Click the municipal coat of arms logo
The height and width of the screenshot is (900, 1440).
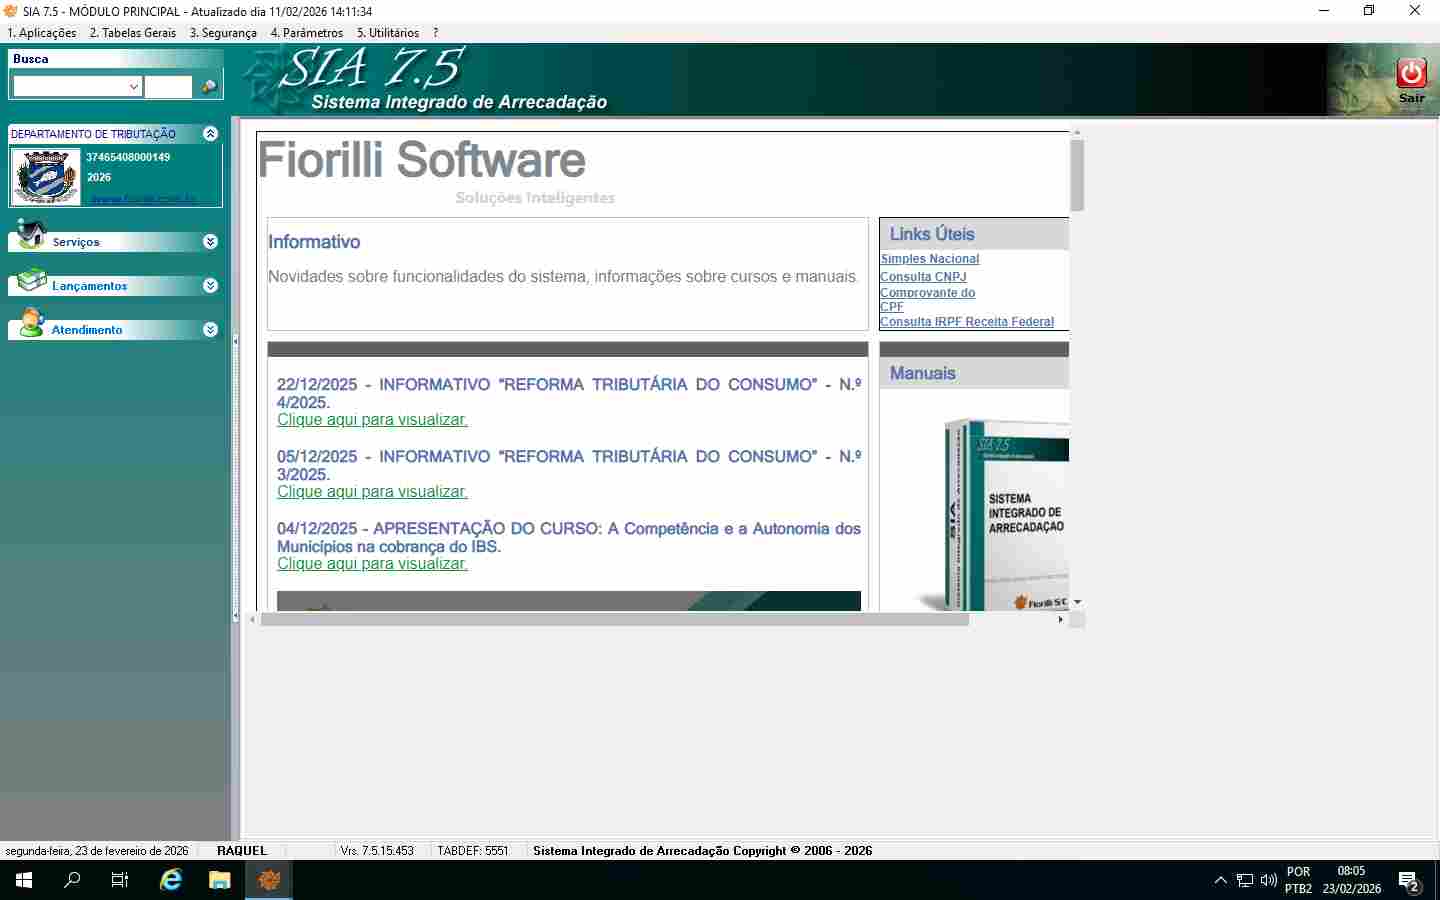click(46, 177)
